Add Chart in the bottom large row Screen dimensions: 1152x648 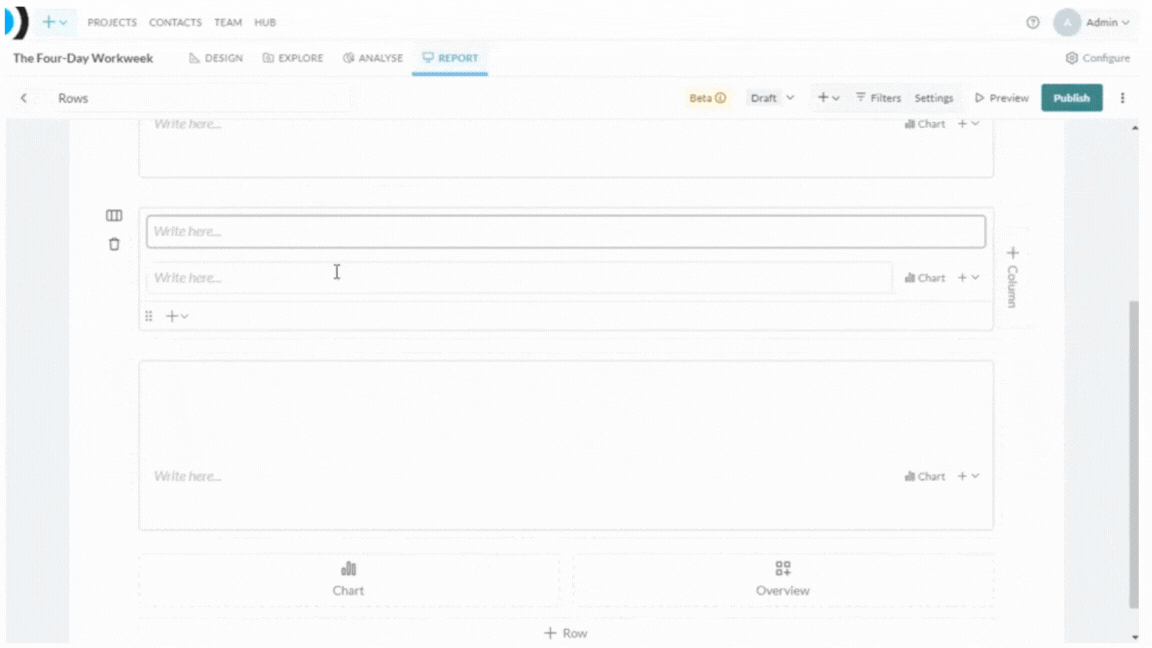click(x=924, y=476)
